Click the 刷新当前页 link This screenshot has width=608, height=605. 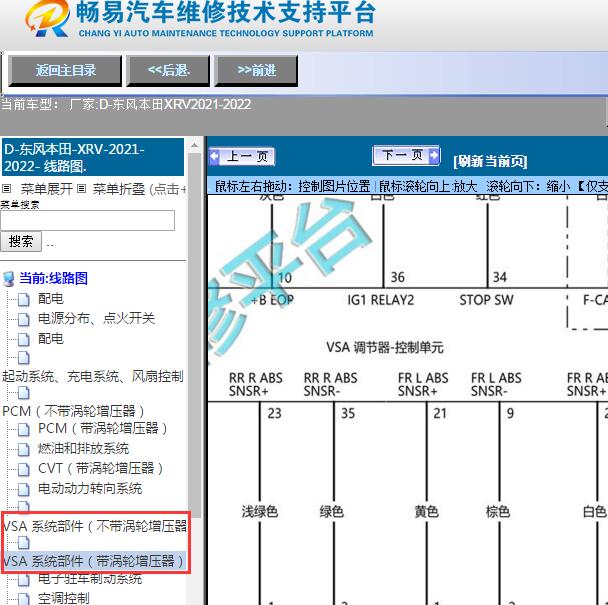coord(490,161)
